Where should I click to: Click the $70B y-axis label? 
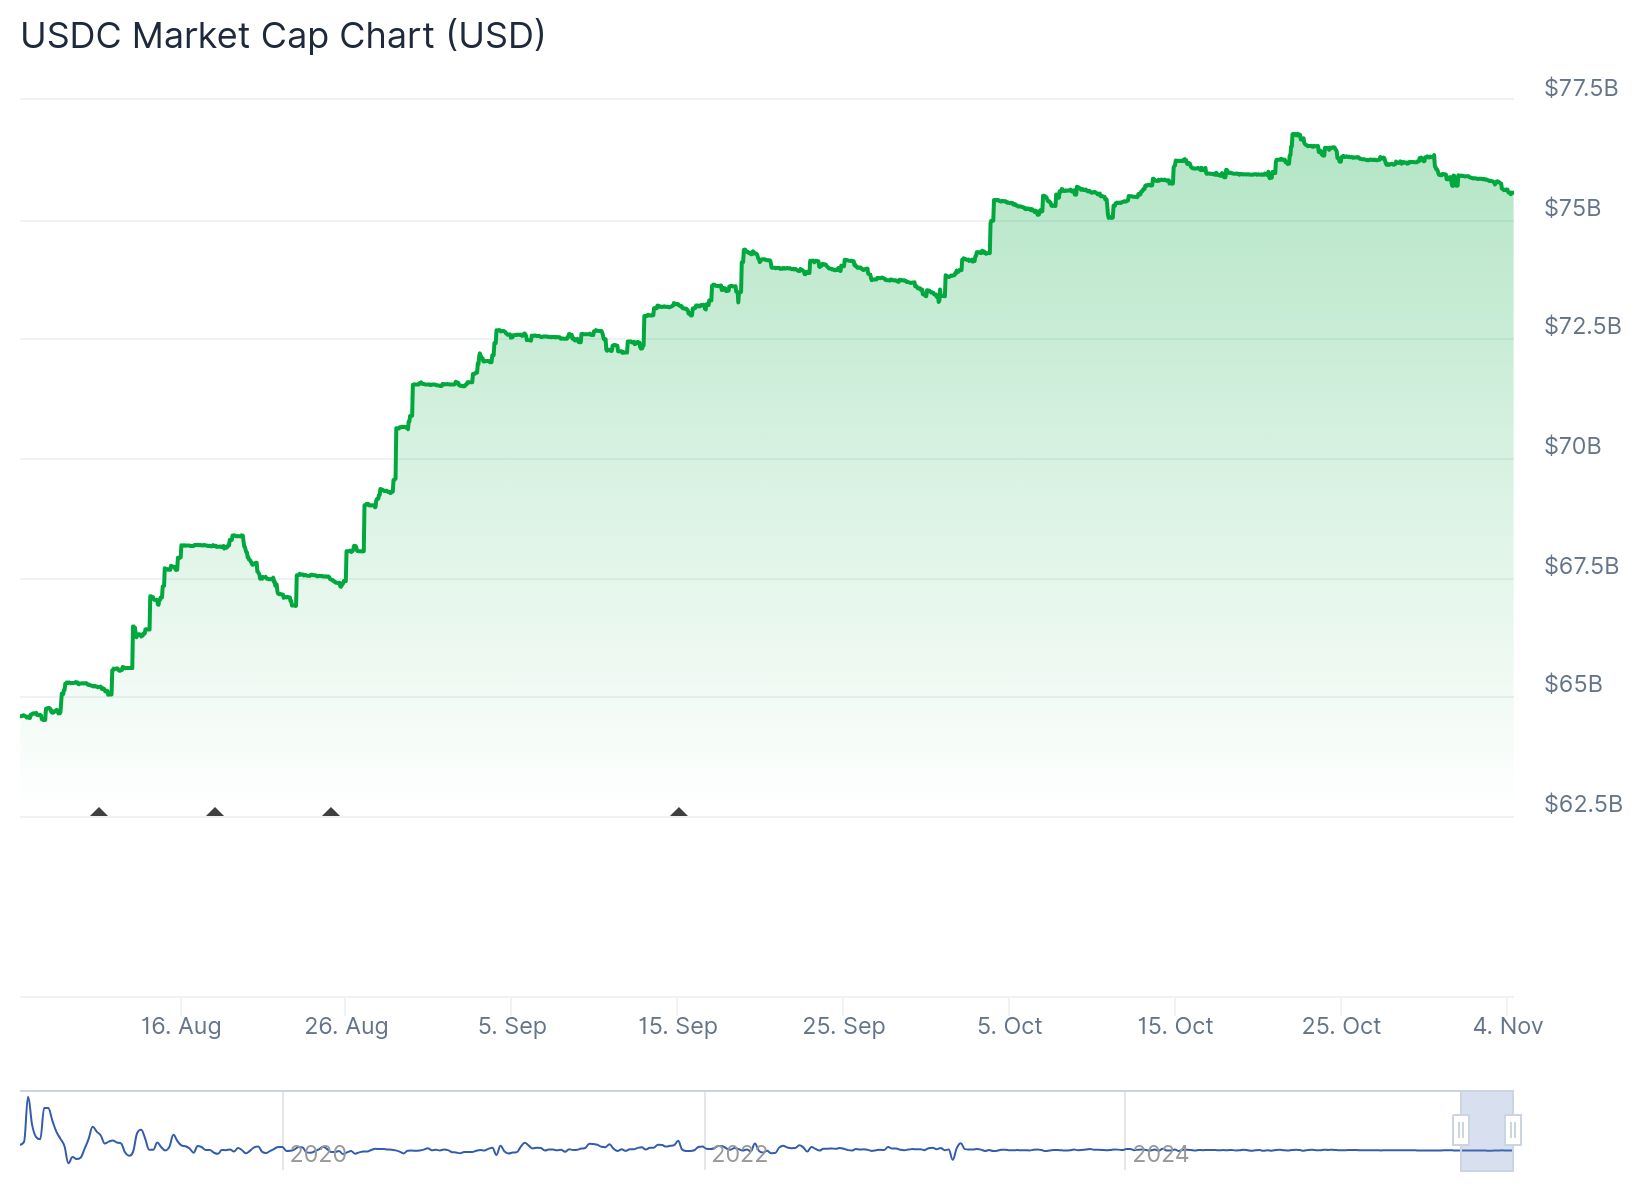pyautogui.click(x=1572, y=446)
